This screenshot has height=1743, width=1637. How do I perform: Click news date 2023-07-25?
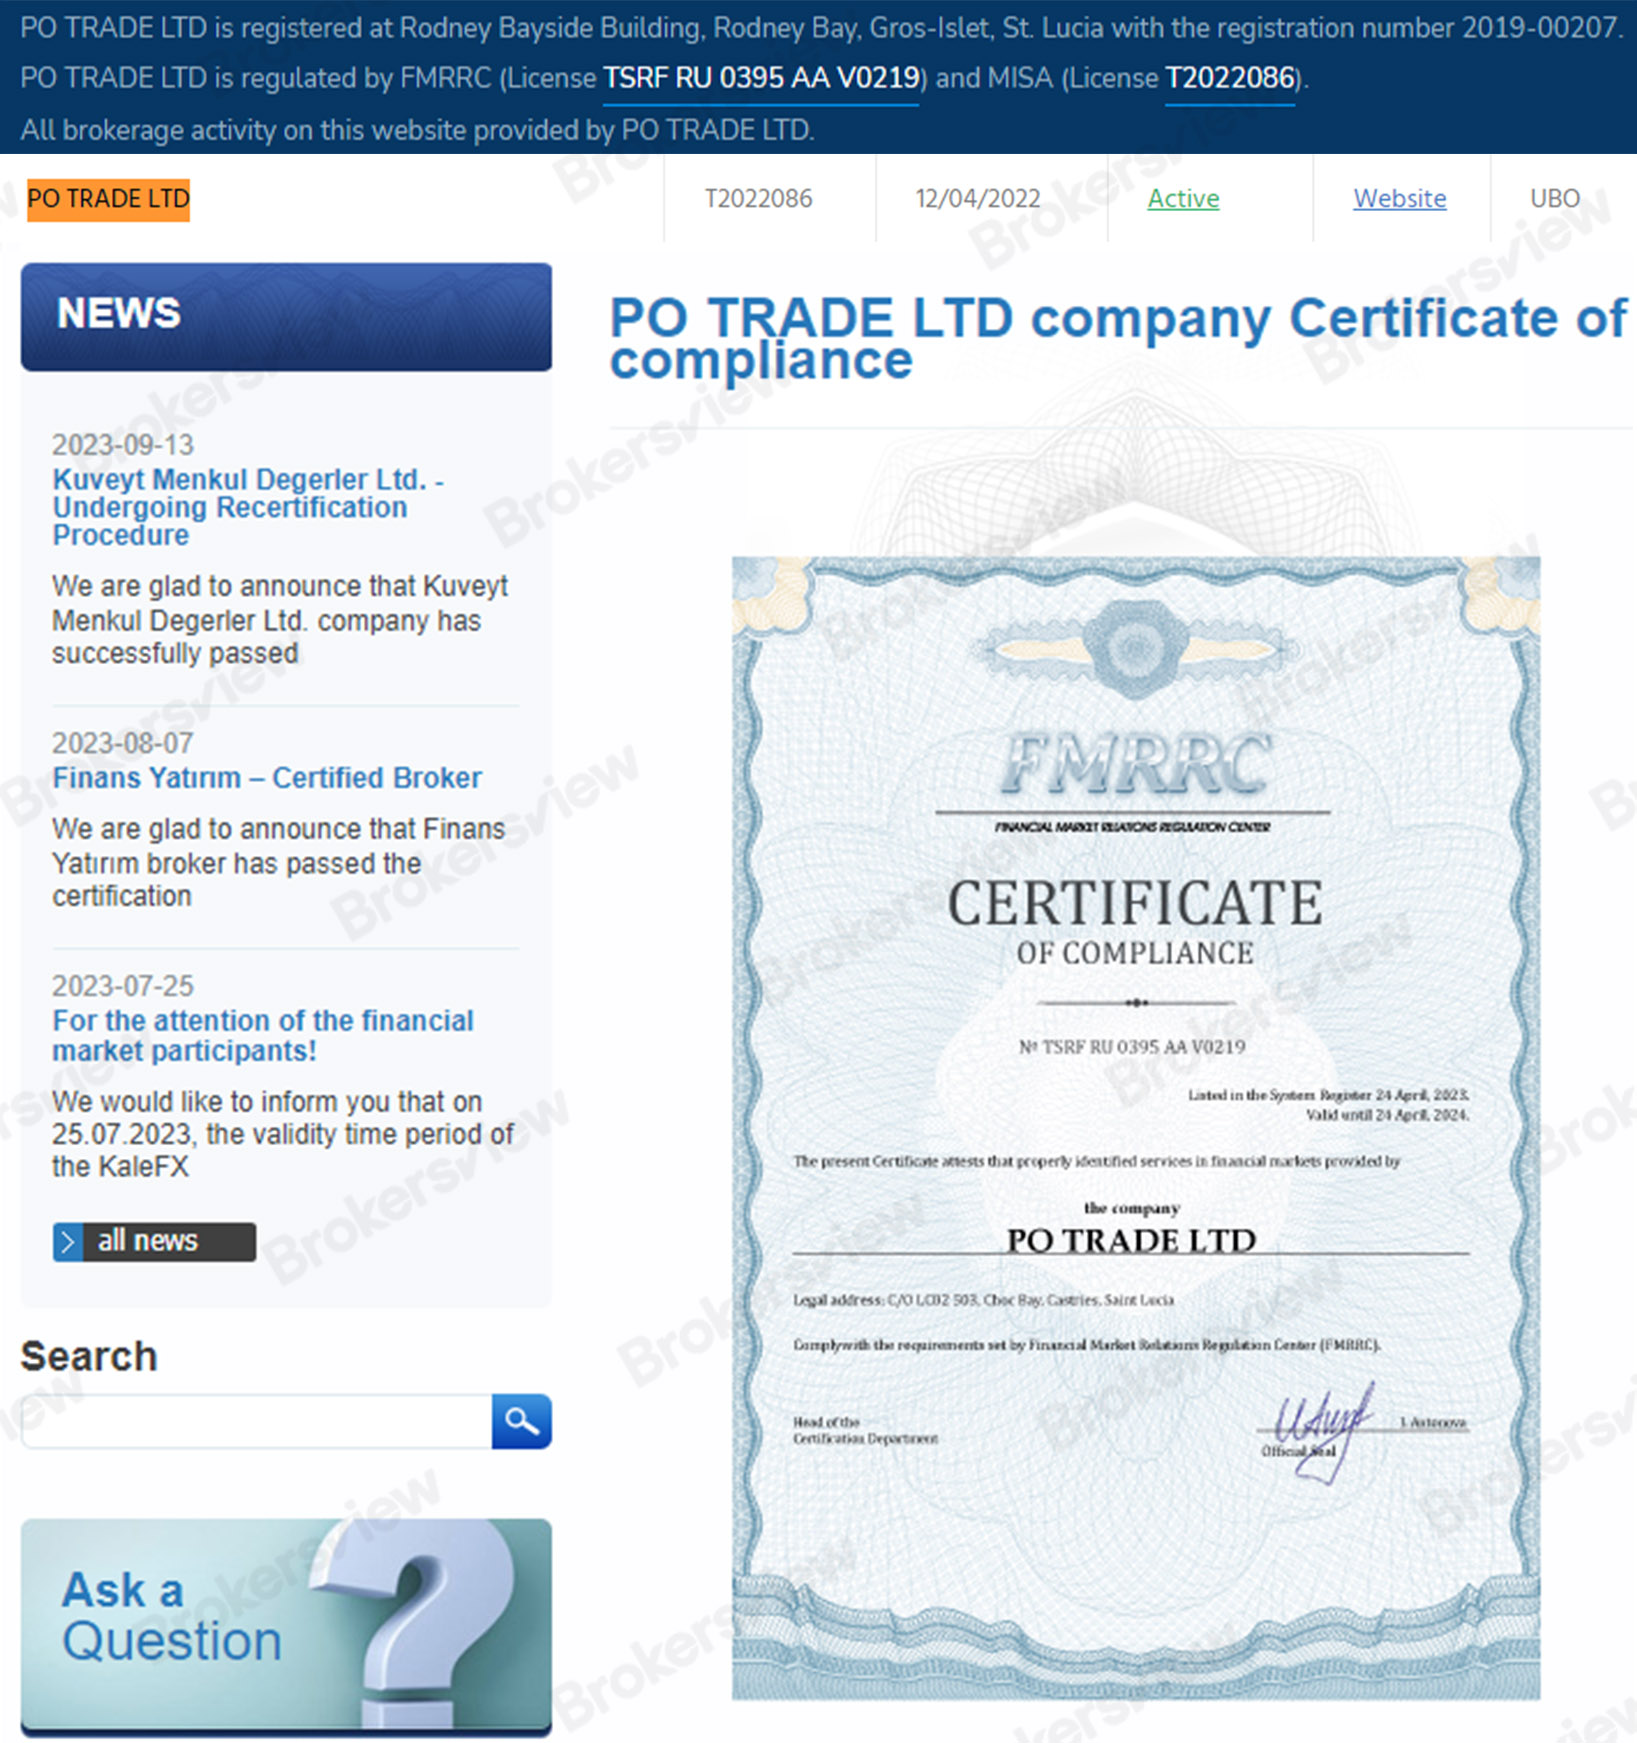pos(122,986)
